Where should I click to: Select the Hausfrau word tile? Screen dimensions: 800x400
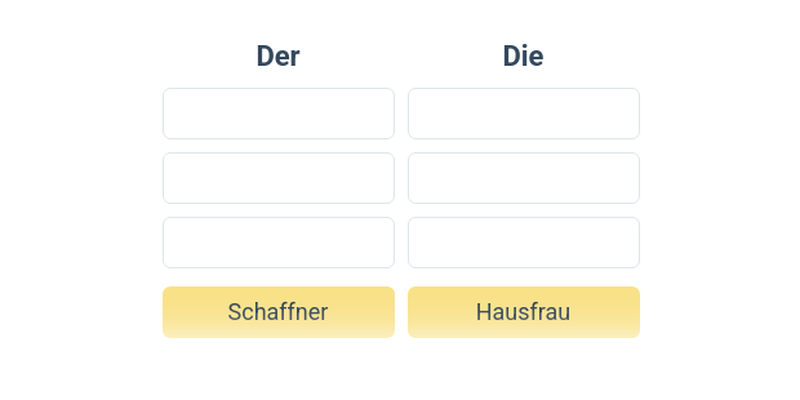pyautogui.click(x=523, y=312)
